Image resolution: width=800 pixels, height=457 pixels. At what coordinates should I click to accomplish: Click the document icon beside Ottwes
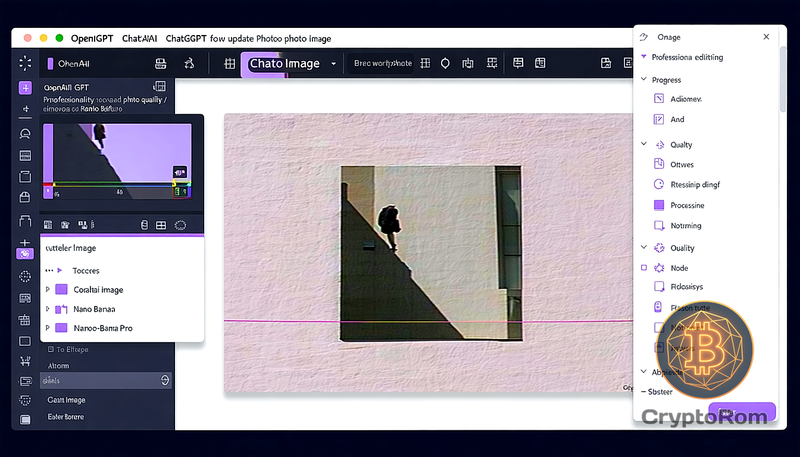(659, 164)
